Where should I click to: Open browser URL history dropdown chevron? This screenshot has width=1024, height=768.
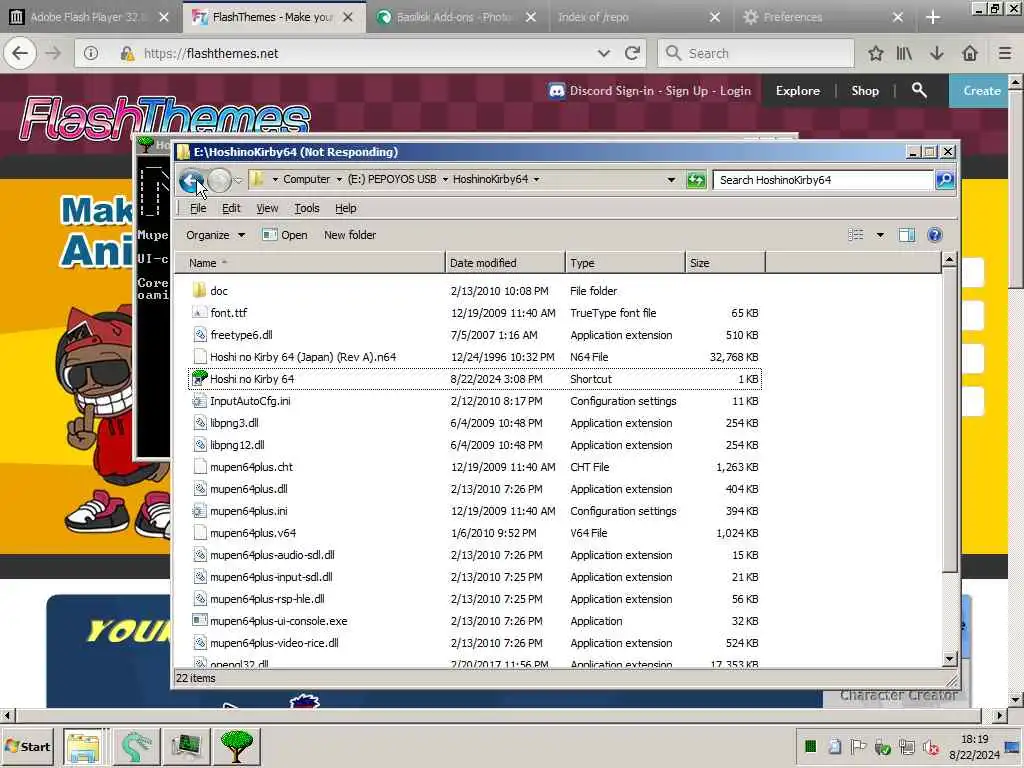[x=603, y=54]
